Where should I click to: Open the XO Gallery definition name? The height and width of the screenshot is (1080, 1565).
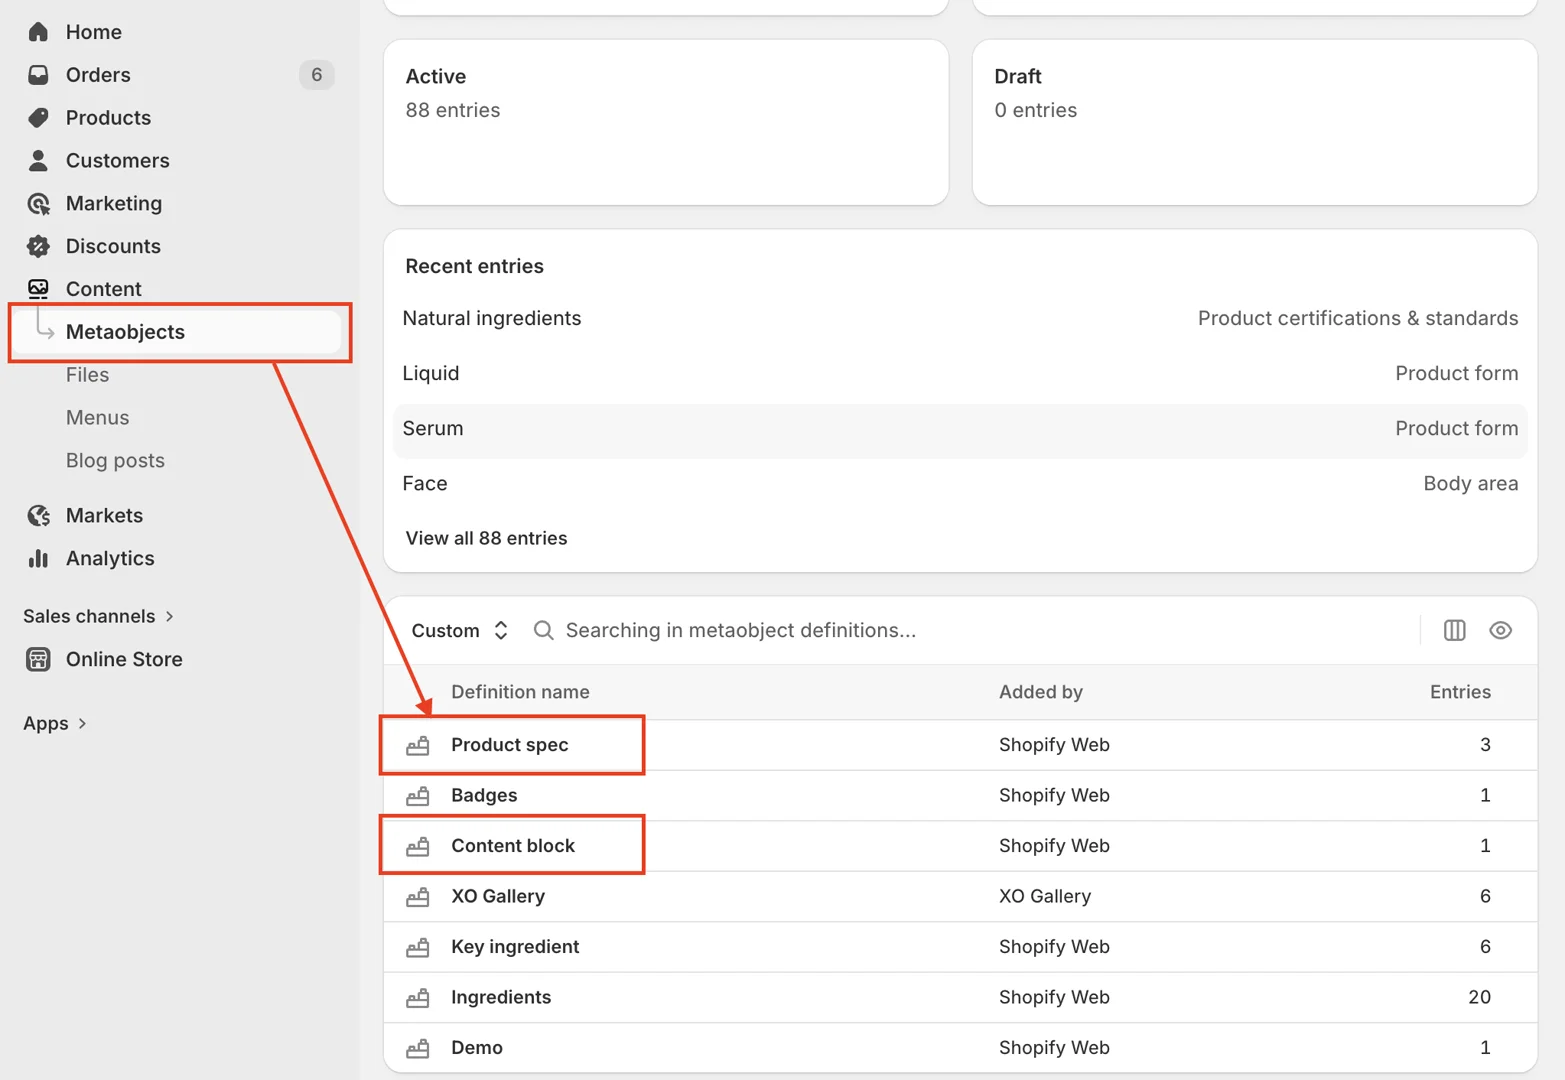pyautogui.click(x=498, y=897)
